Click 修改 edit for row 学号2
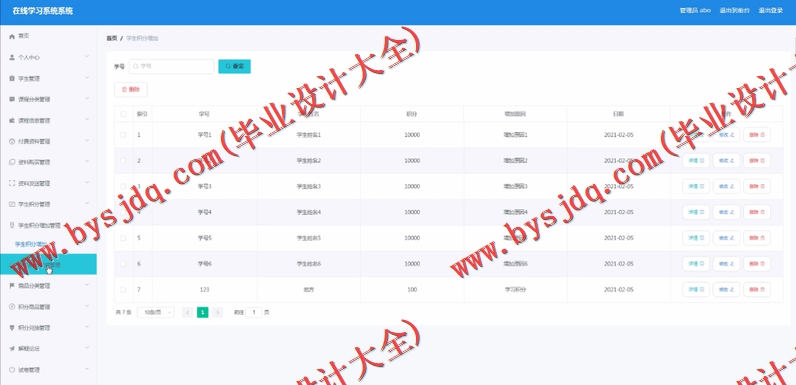 [x=726, y=161]
